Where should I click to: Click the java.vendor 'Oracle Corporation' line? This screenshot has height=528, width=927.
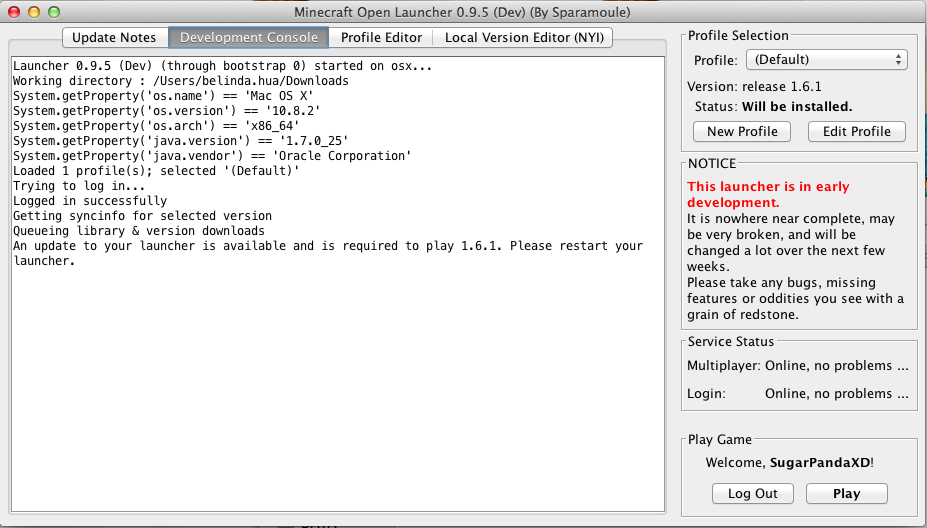(212, 156)
